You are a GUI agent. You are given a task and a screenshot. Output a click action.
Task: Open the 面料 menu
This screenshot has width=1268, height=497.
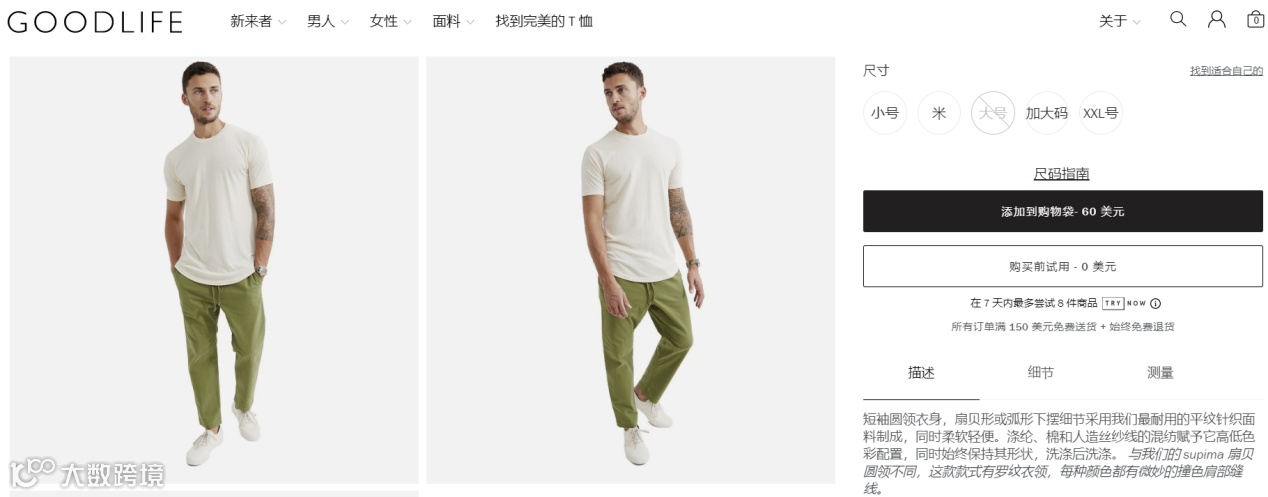coord(453,21)
